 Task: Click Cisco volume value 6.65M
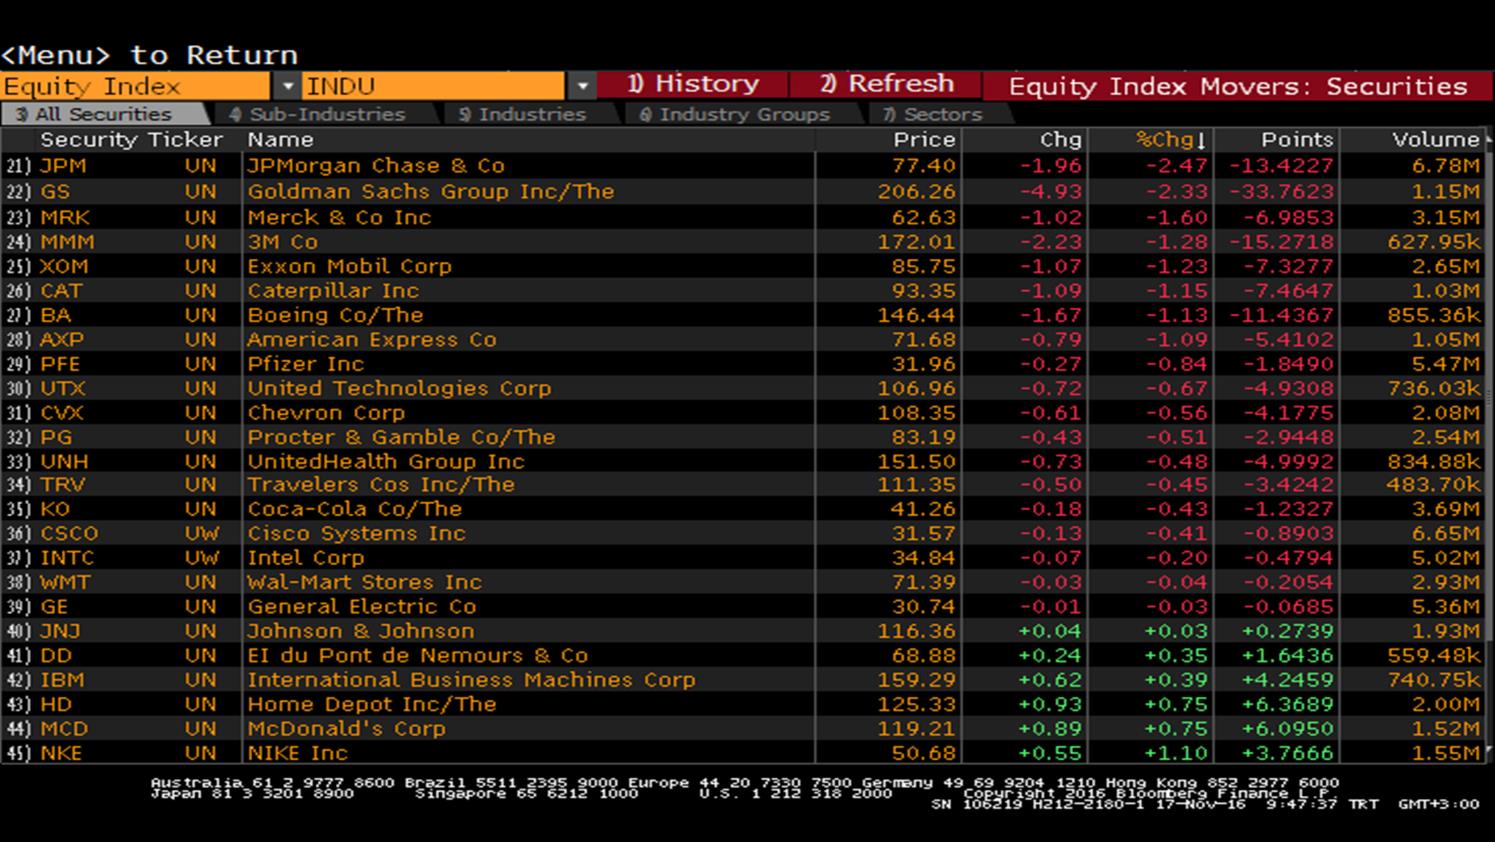pyautogui.click(x=1446, y=533)
